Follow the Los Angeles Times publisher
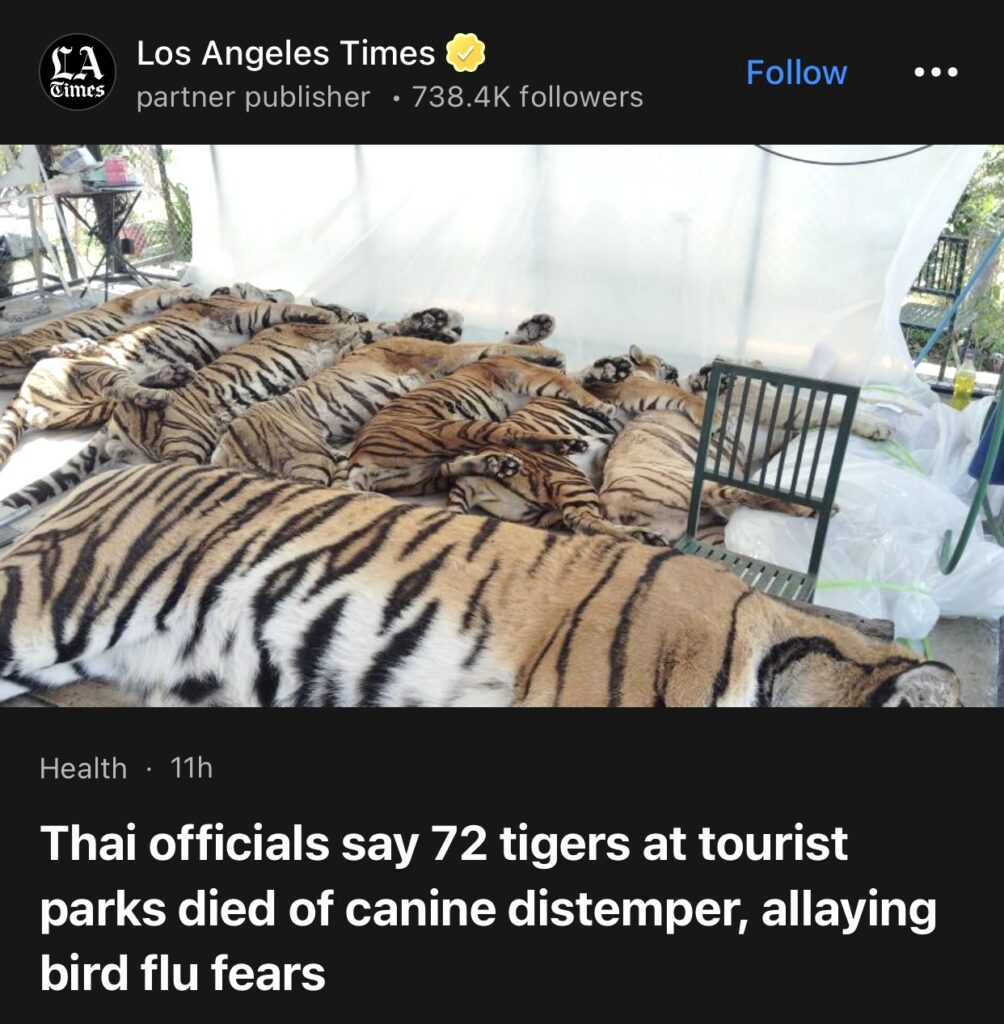 [796, 72]
